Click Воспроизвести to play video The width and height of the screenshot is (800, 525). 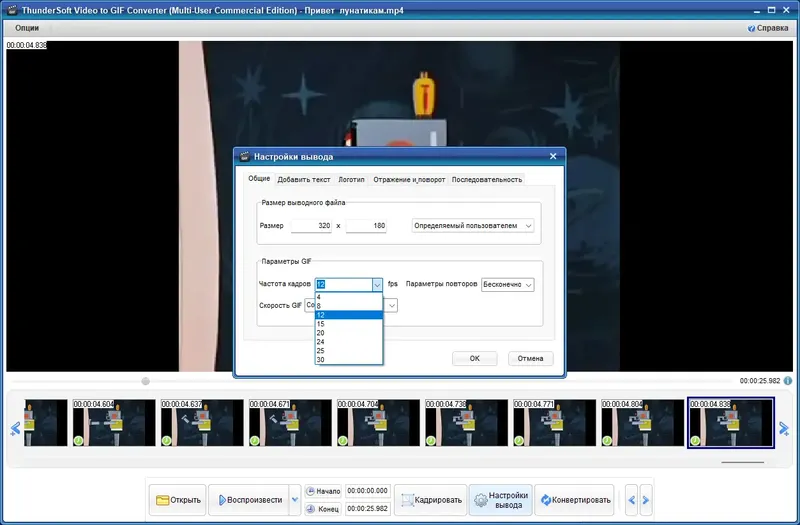249,500
